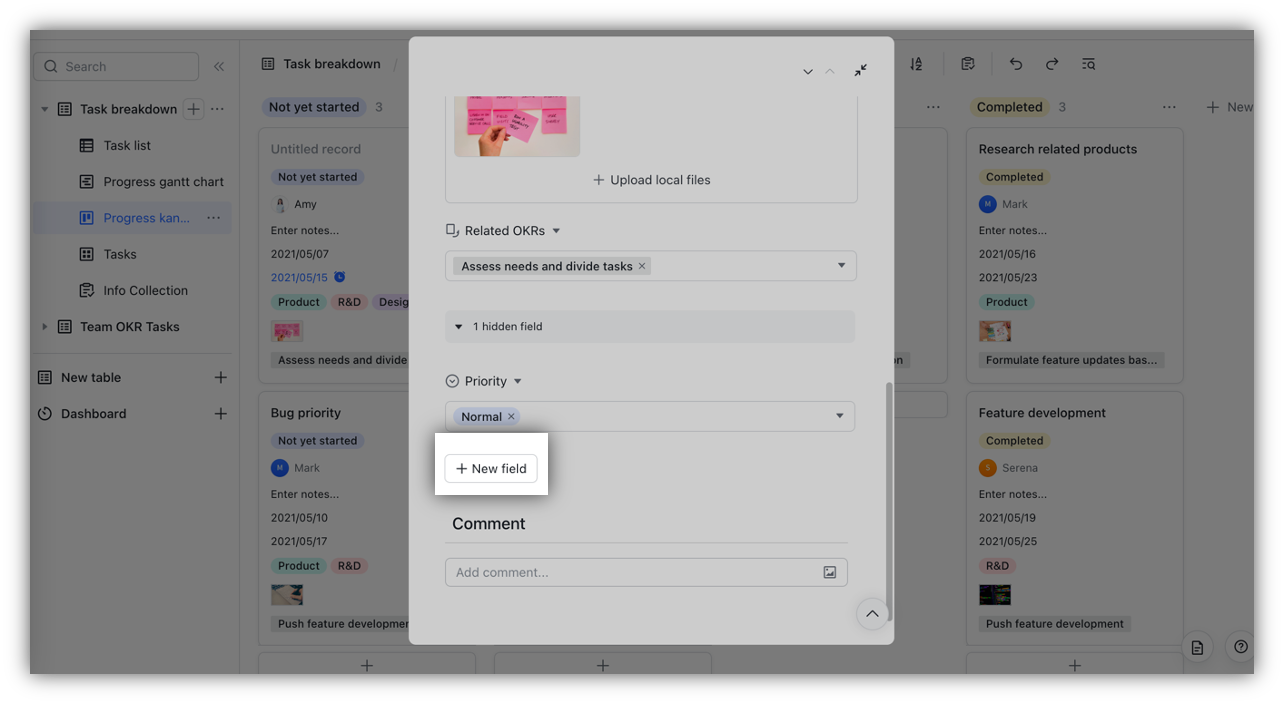
Task: Click the New field button
Action: tap(491, 468)
